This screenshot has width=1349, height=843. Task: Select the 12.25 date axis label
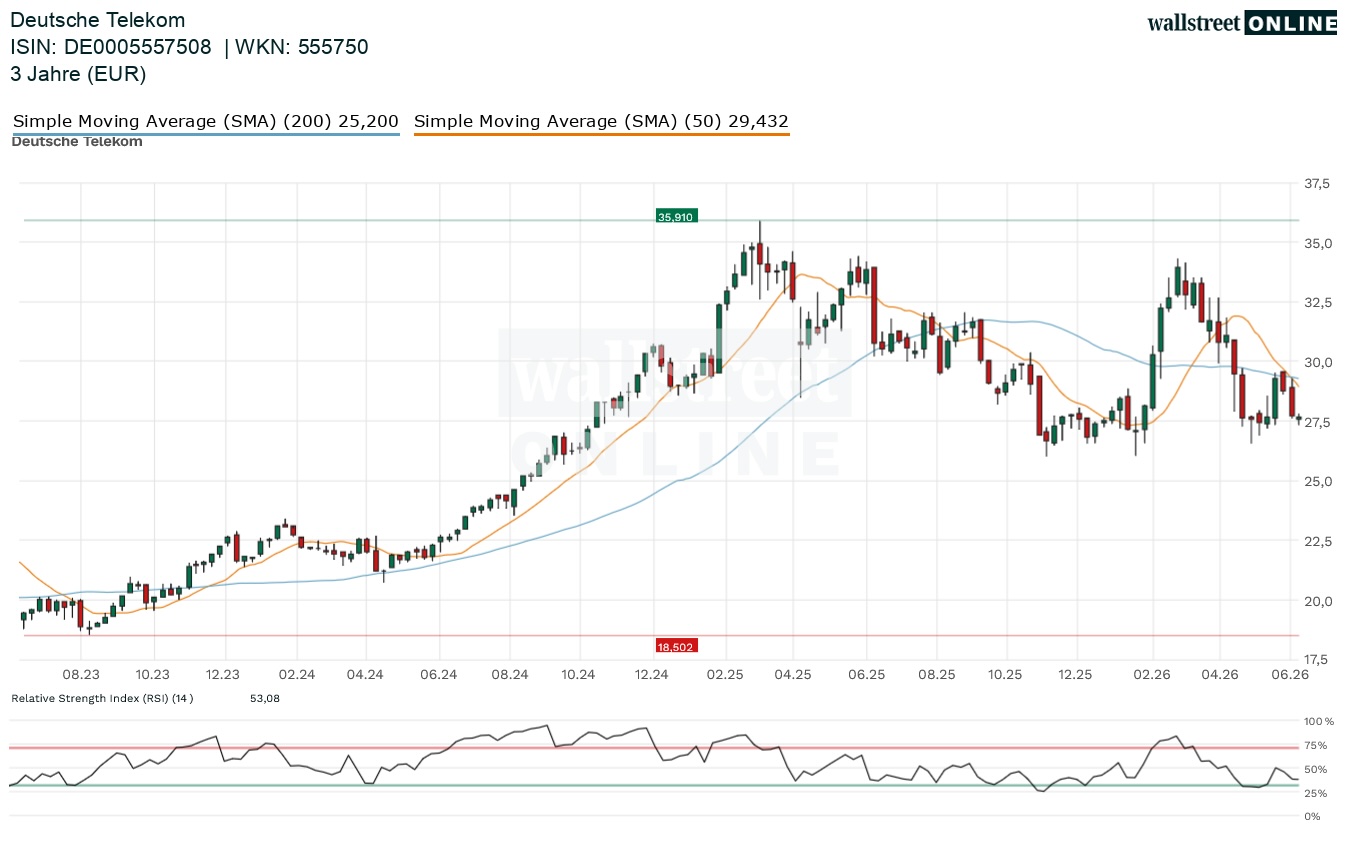tap(1075, 675)
